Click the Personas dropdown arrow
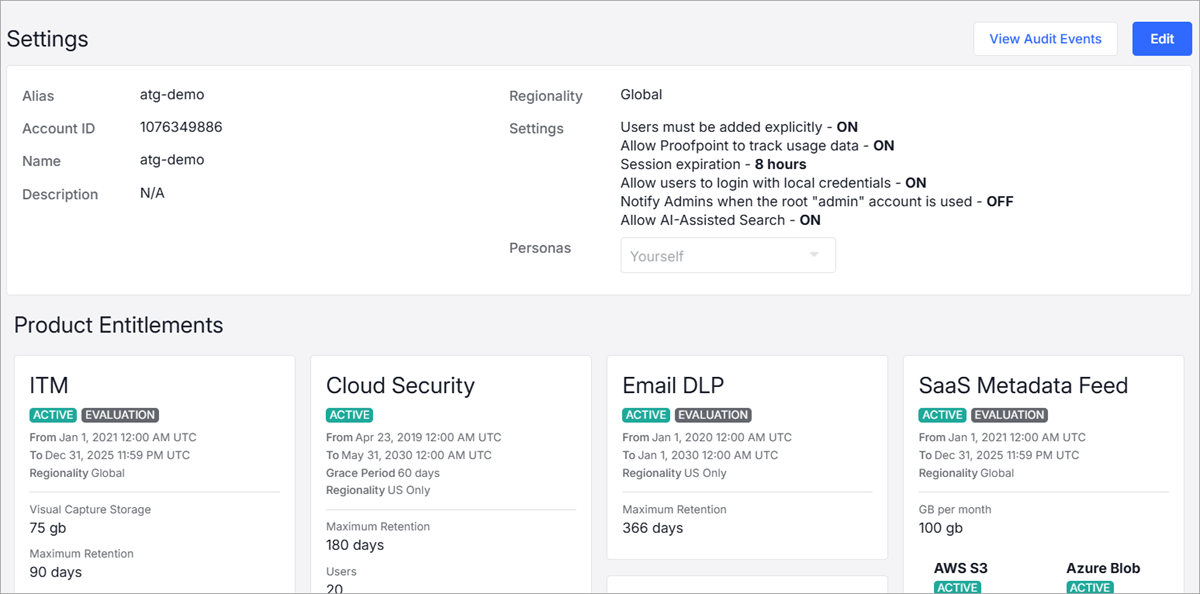1200x594 pixels. (814, 255)
